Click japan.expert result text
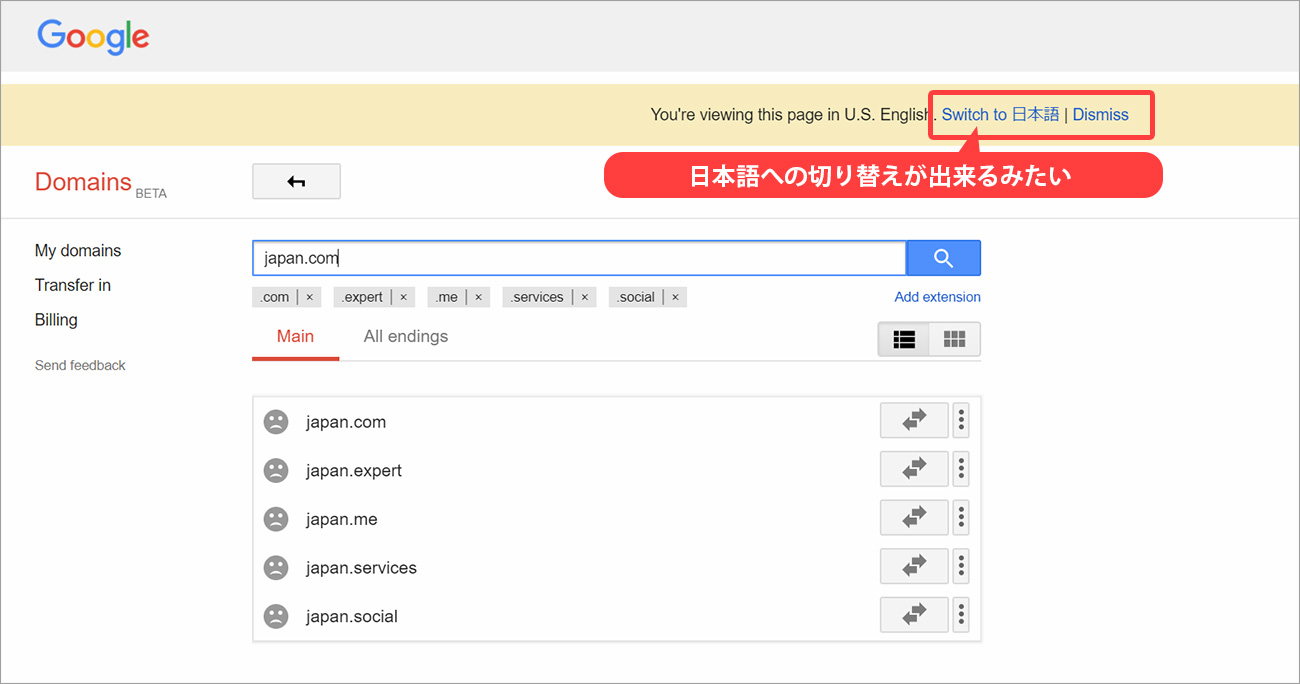The height and width of the screenshot is (684, 1300). point(354,471)
